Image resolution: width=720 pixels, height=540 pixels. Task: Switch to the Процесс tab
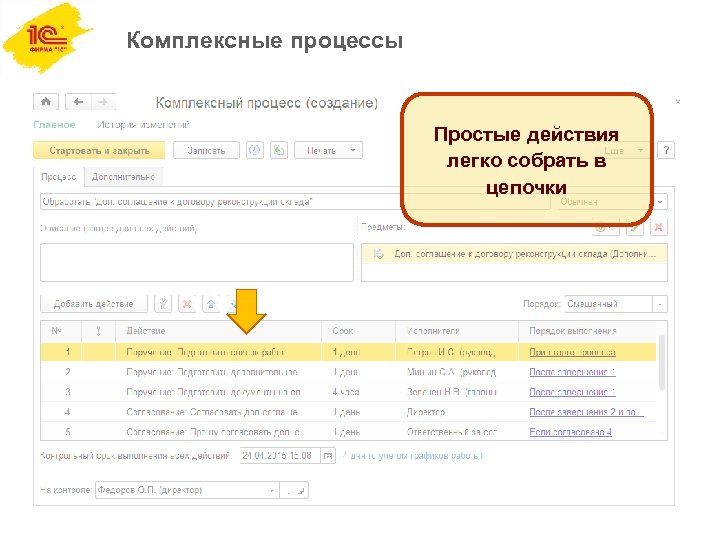[59, 177]
